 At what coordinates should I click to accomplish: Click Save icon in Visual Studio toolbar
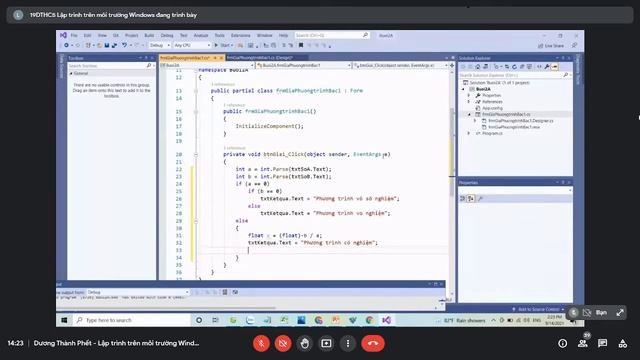(x=107, y=45)
